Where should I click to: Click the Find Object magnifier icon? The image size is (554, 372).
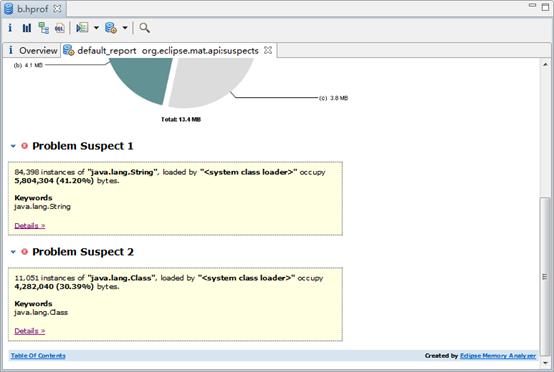point(144,28)
